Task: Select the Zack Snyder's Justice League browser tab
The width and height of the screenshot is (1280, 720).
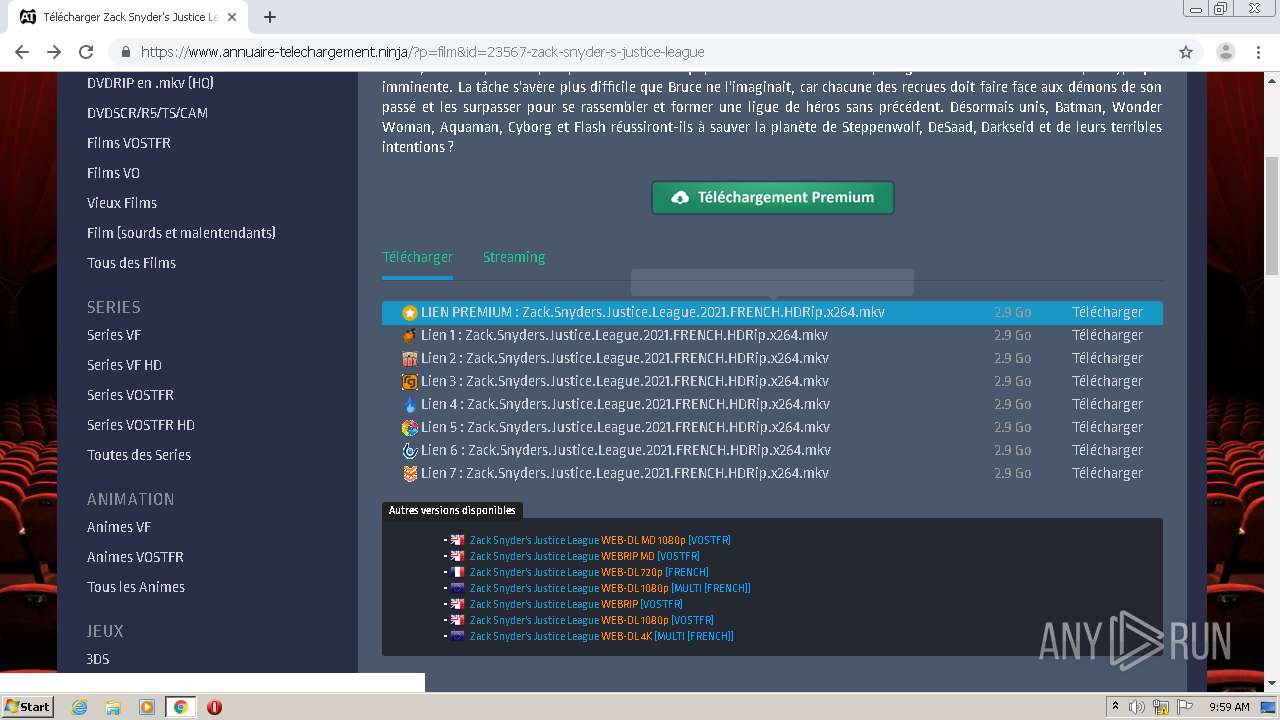Action: (130, 17)
